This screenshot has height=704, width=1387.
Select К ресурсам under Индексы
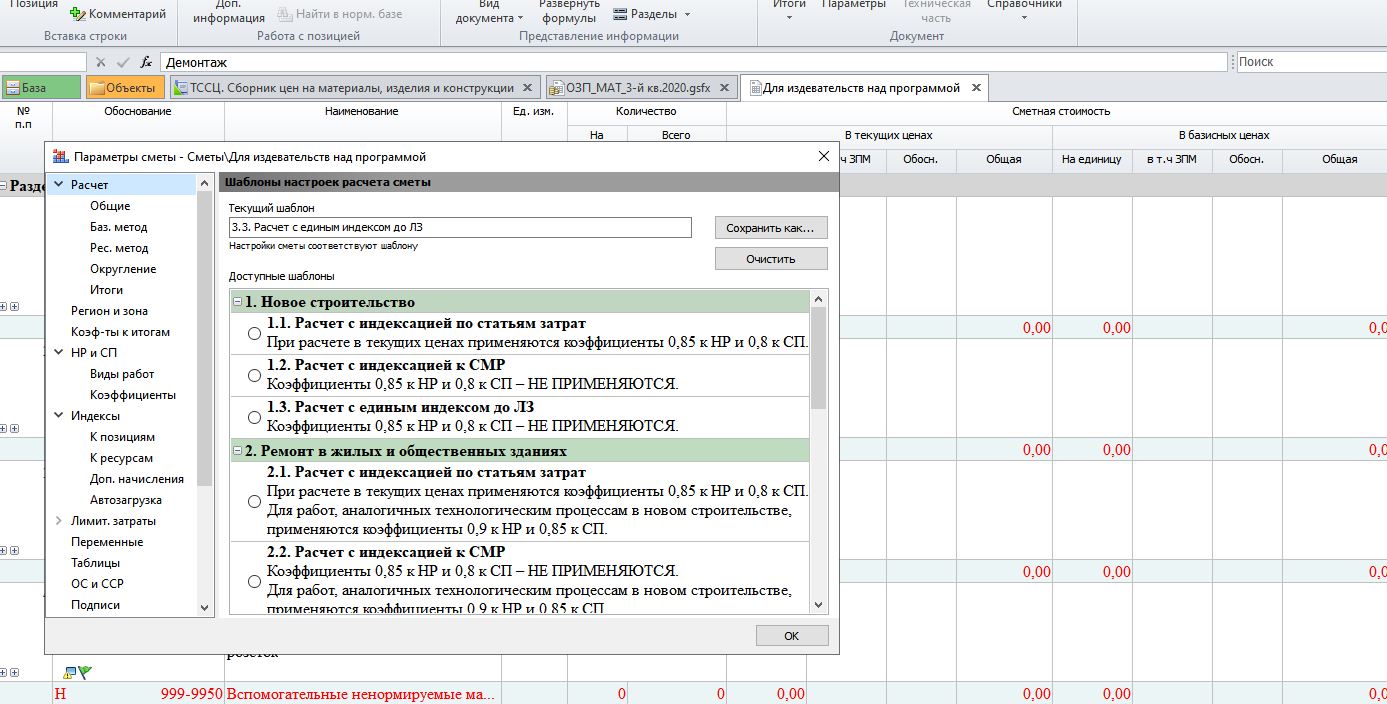(121, 458)
